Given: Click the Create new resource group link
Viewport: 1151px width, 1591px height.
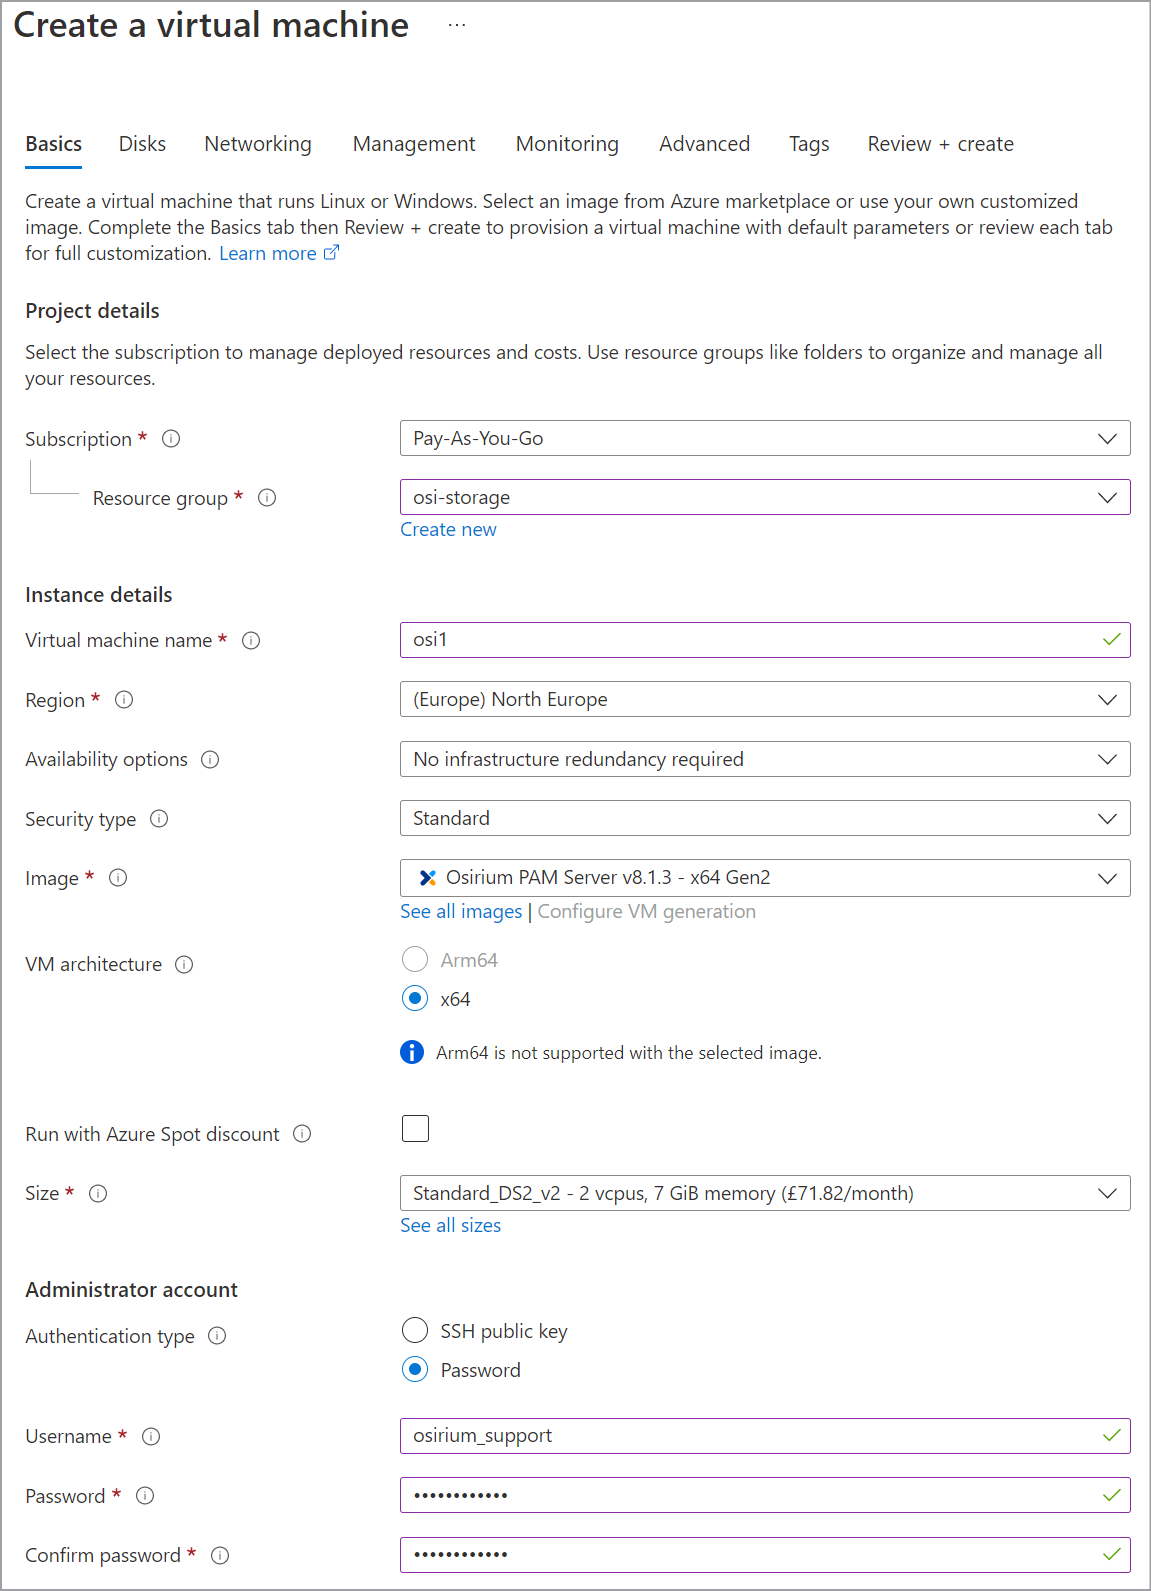Looking at the screenshot, I should coord(448,530).
